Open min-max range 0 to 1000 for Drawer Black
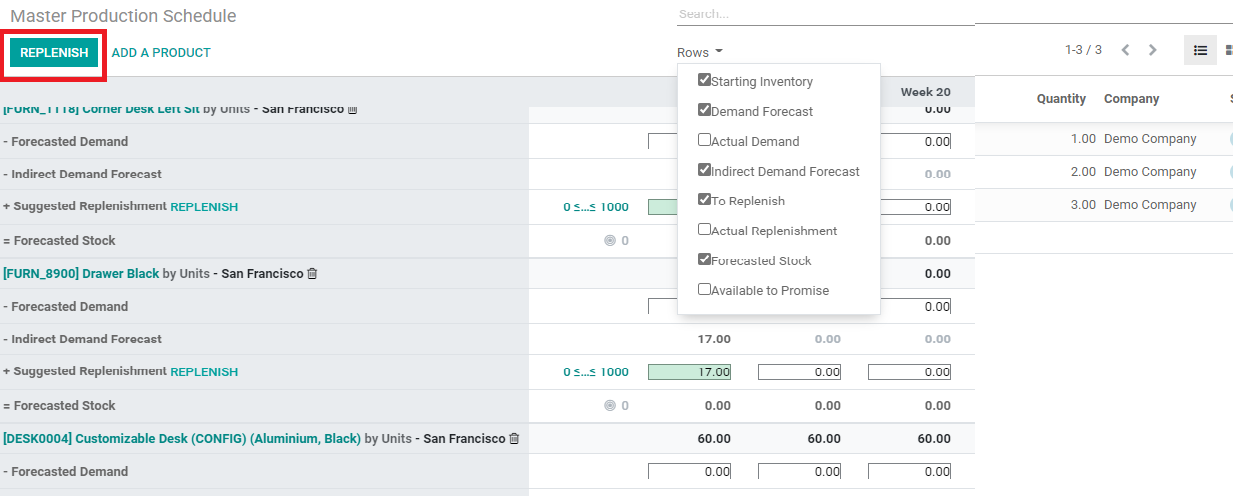The image size is (1237, 496). pyautogui.click(x=596, y=372)
